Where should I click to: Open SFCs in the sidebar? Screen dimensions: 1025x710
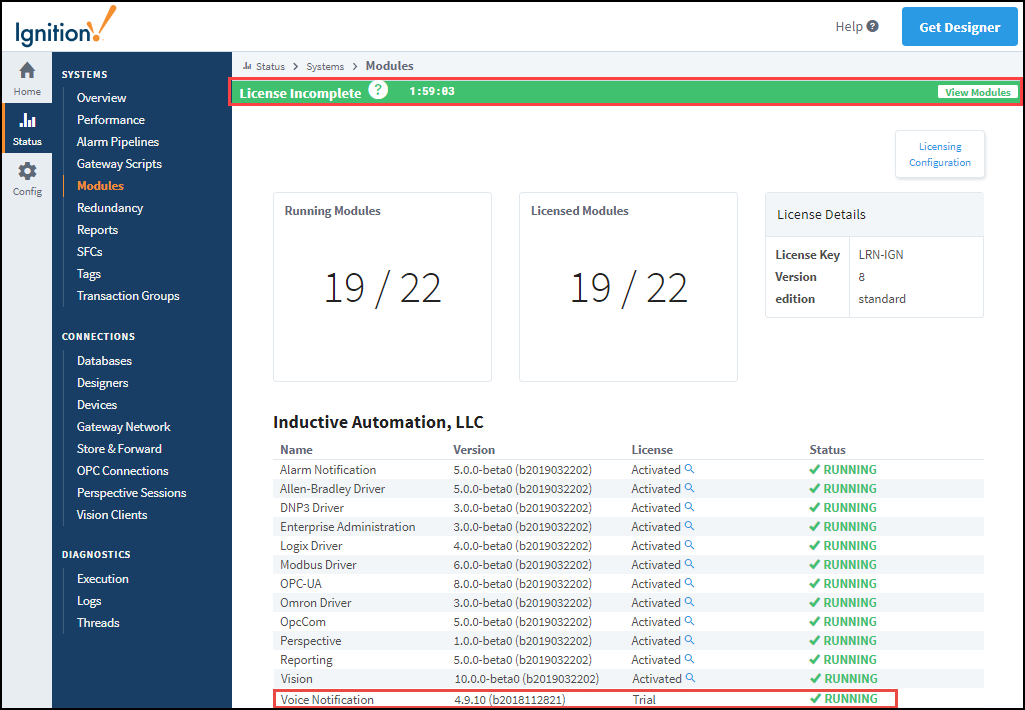pyautogui.click(x=90, y=252)
